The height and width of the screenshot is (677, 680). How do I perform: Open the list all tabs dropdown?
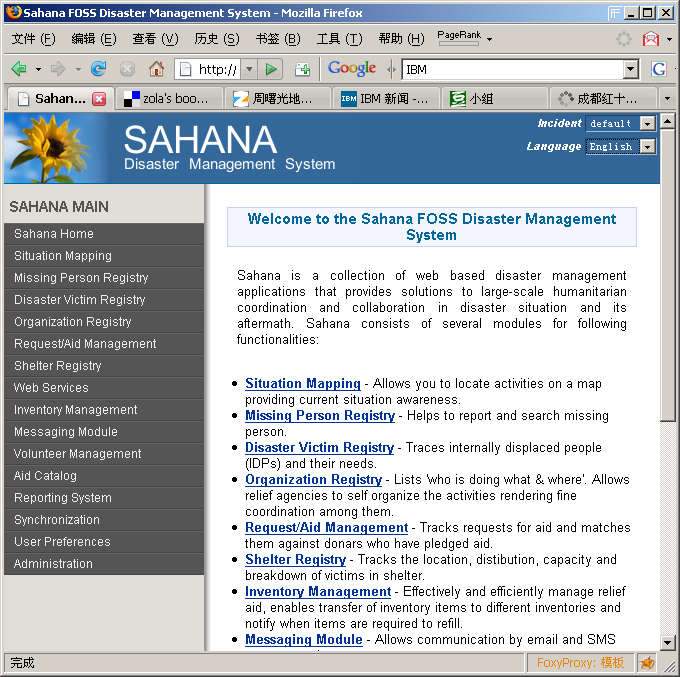667,99
